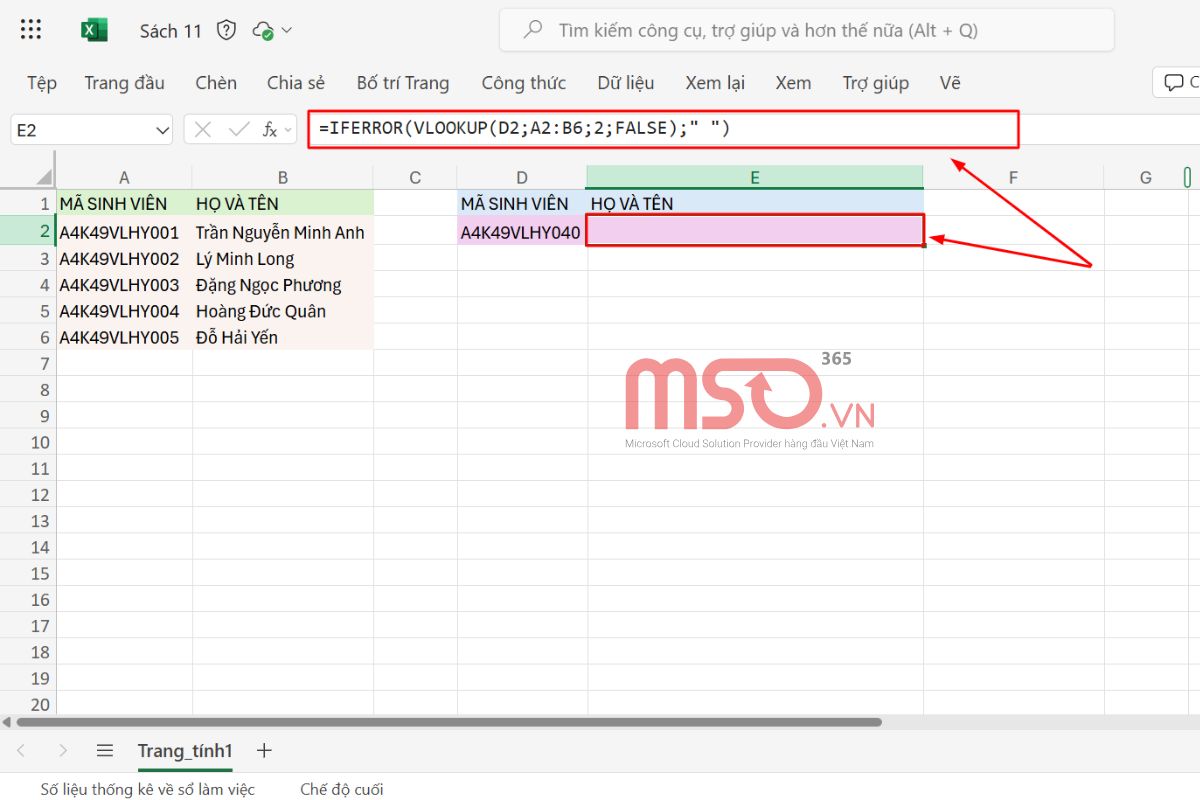This screenshot has height=800, width=1200.
Task: Select cell A4K49VLHY003
Action: 124,285
